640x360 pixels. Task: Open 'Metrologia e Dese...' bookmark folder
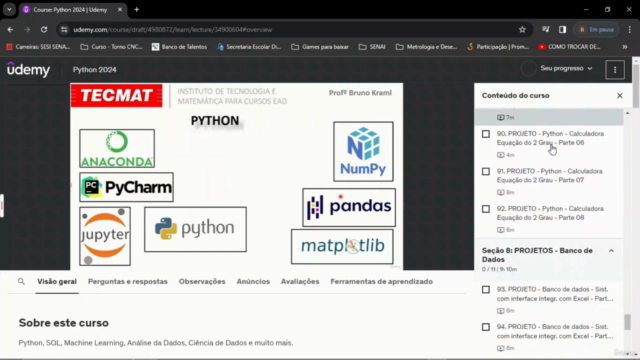426,47
